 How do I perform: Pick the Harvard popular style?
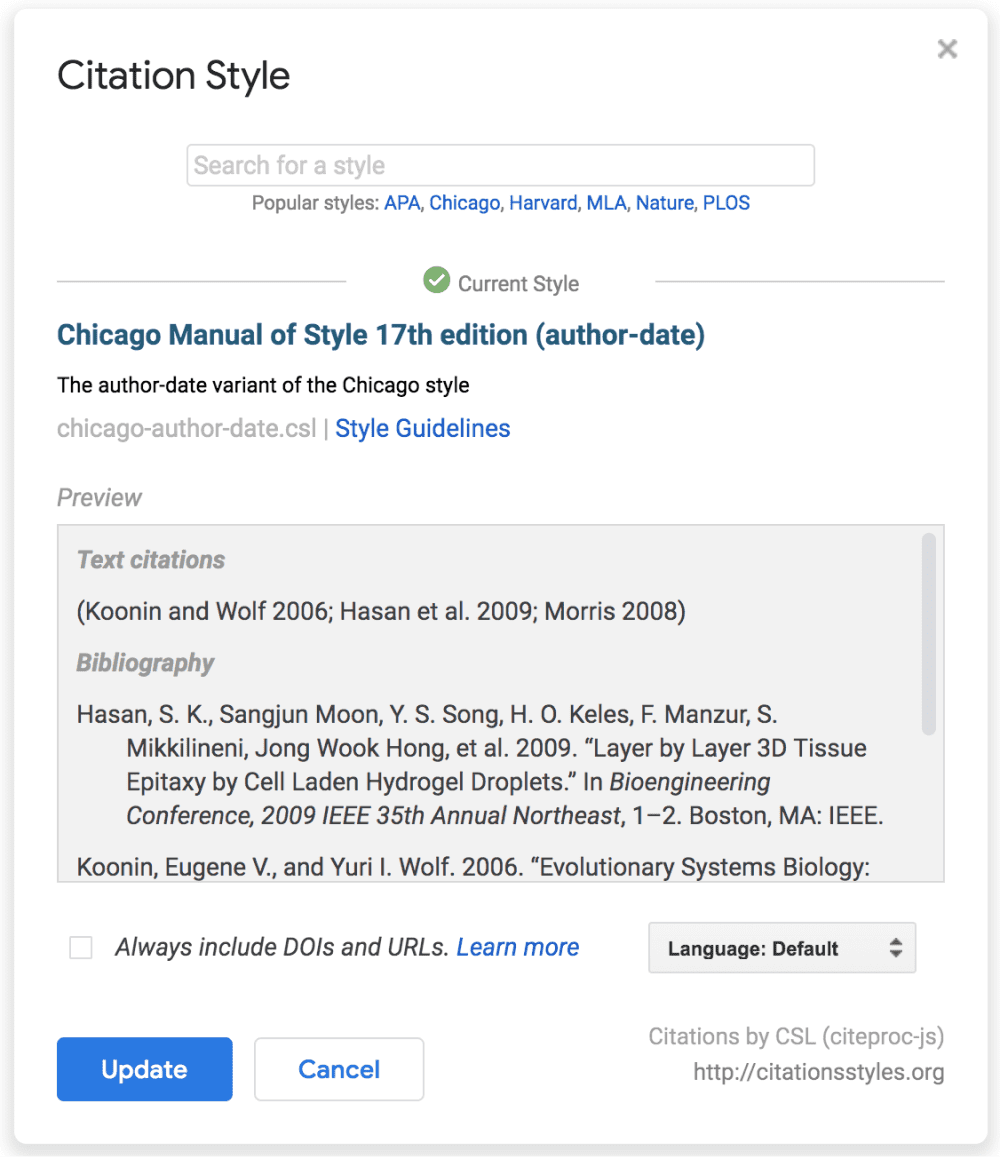click(543, 203)
